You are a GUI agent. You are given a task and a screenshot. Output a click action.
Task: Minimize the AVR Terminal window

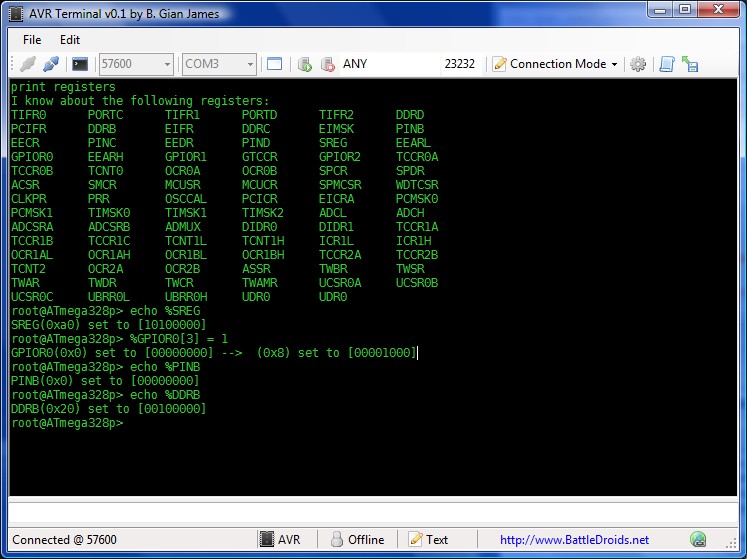click(660, 9)
